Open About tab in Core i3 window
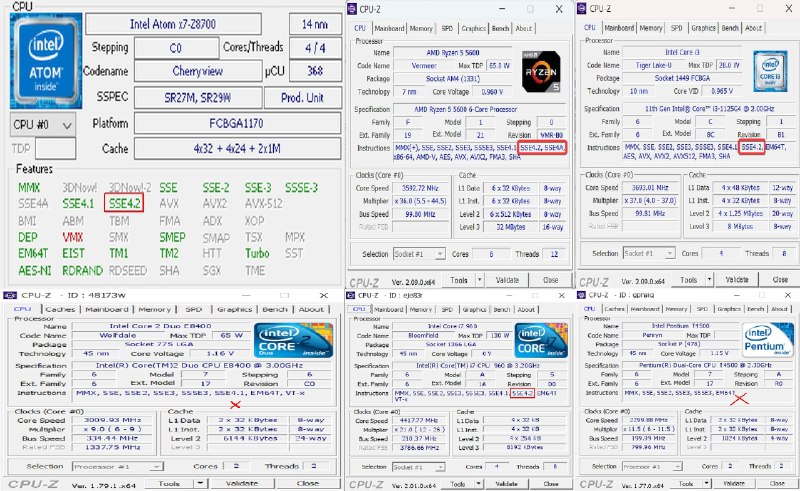The width and height of the screenshot is (800, 491). tap(754, 28)
